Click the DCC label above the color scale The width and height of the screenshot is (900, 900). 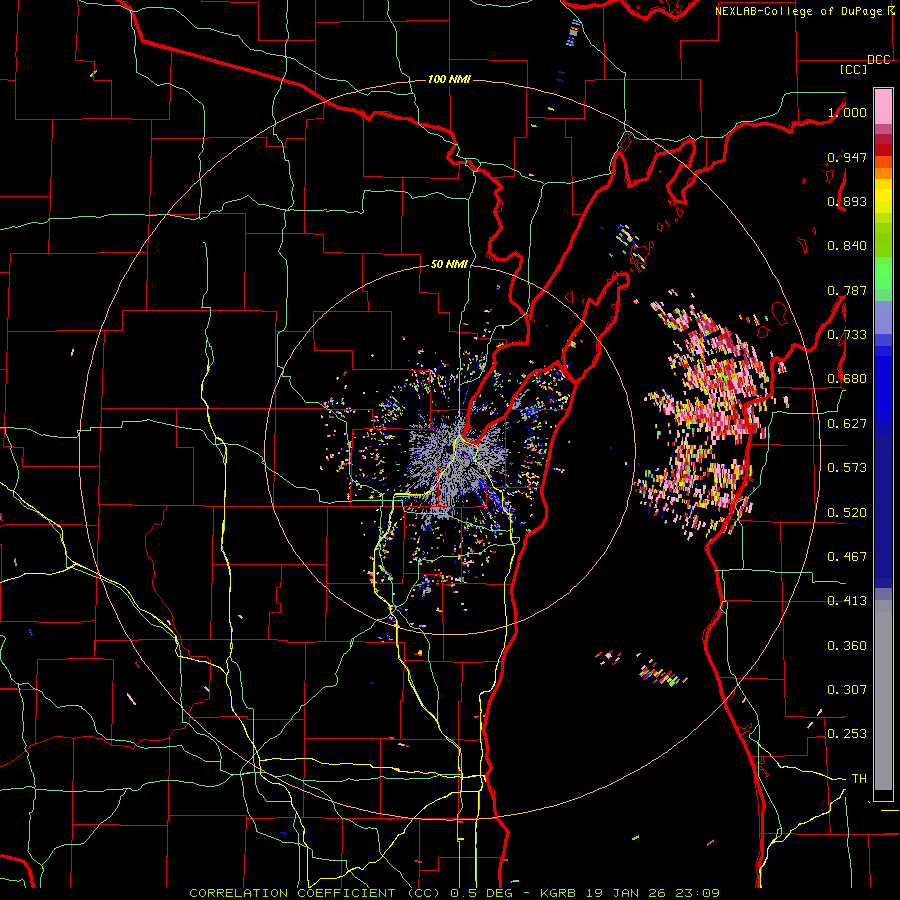click(879, 60)
